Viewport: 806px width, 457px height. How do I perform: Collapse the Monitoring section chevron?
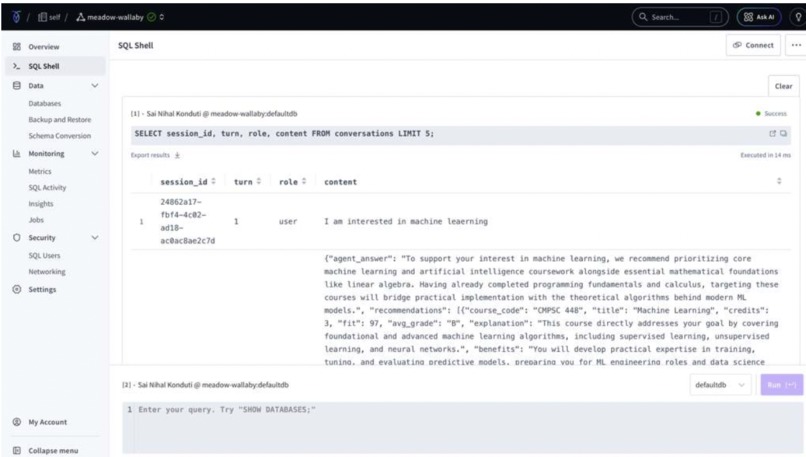(x=95, y=154)
